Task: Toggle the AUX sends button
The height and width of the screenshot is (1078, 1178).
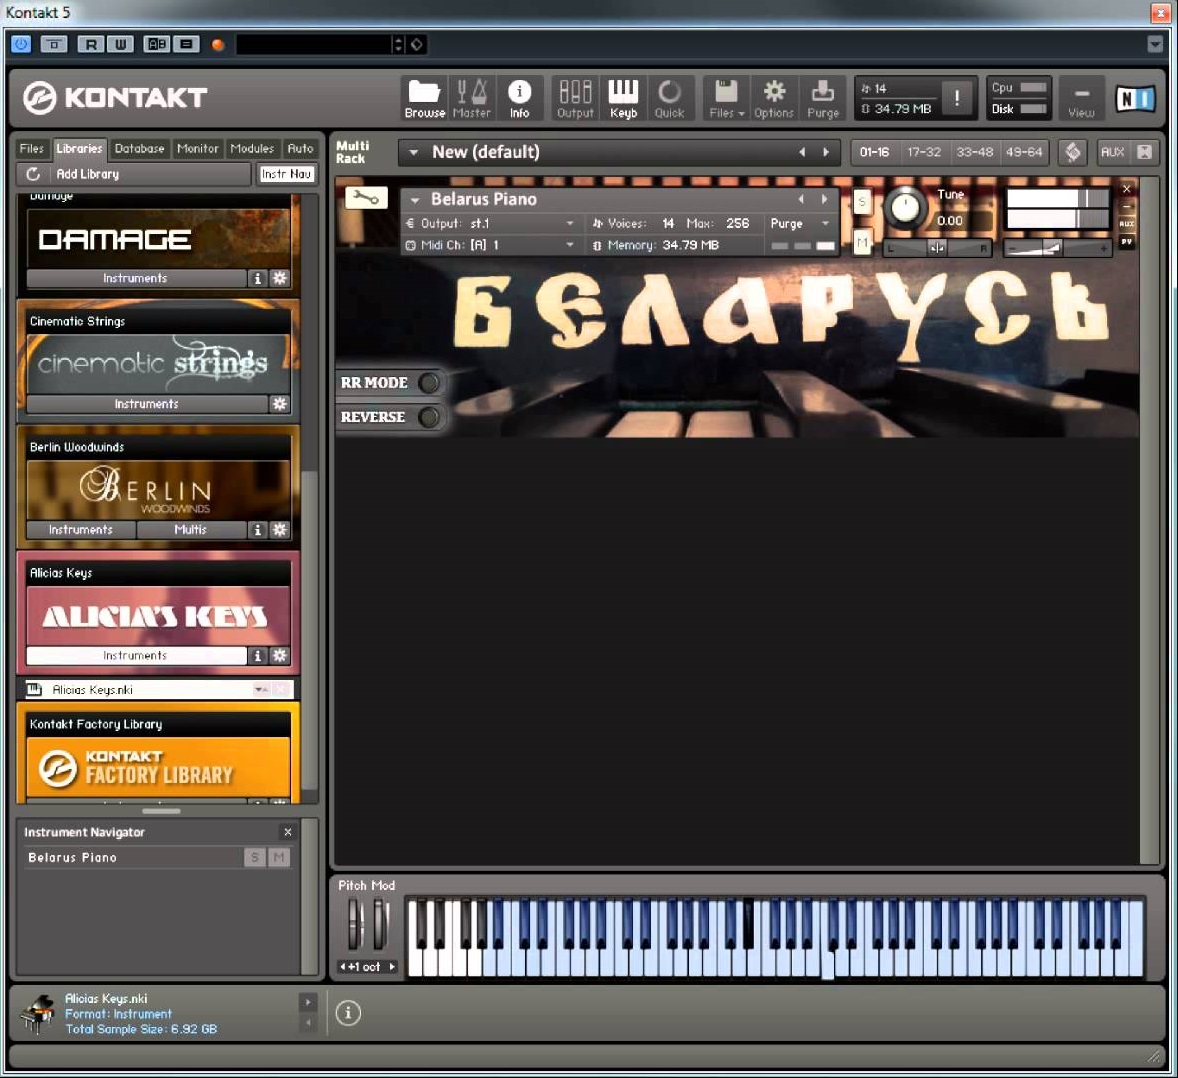Action: click(1113, 152)
